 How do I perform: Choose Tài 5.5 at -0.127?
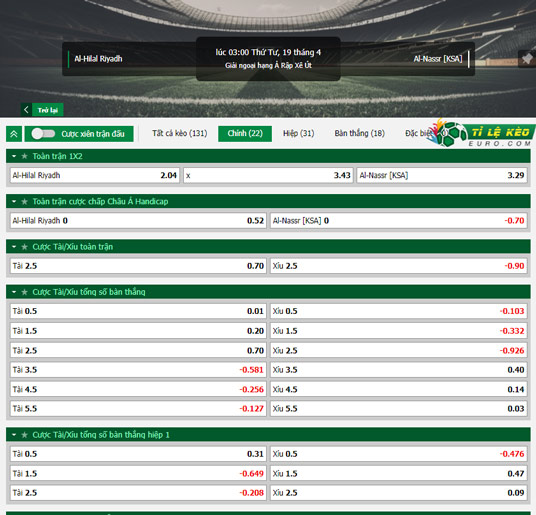pyautogui.click(x=138, y=408)
